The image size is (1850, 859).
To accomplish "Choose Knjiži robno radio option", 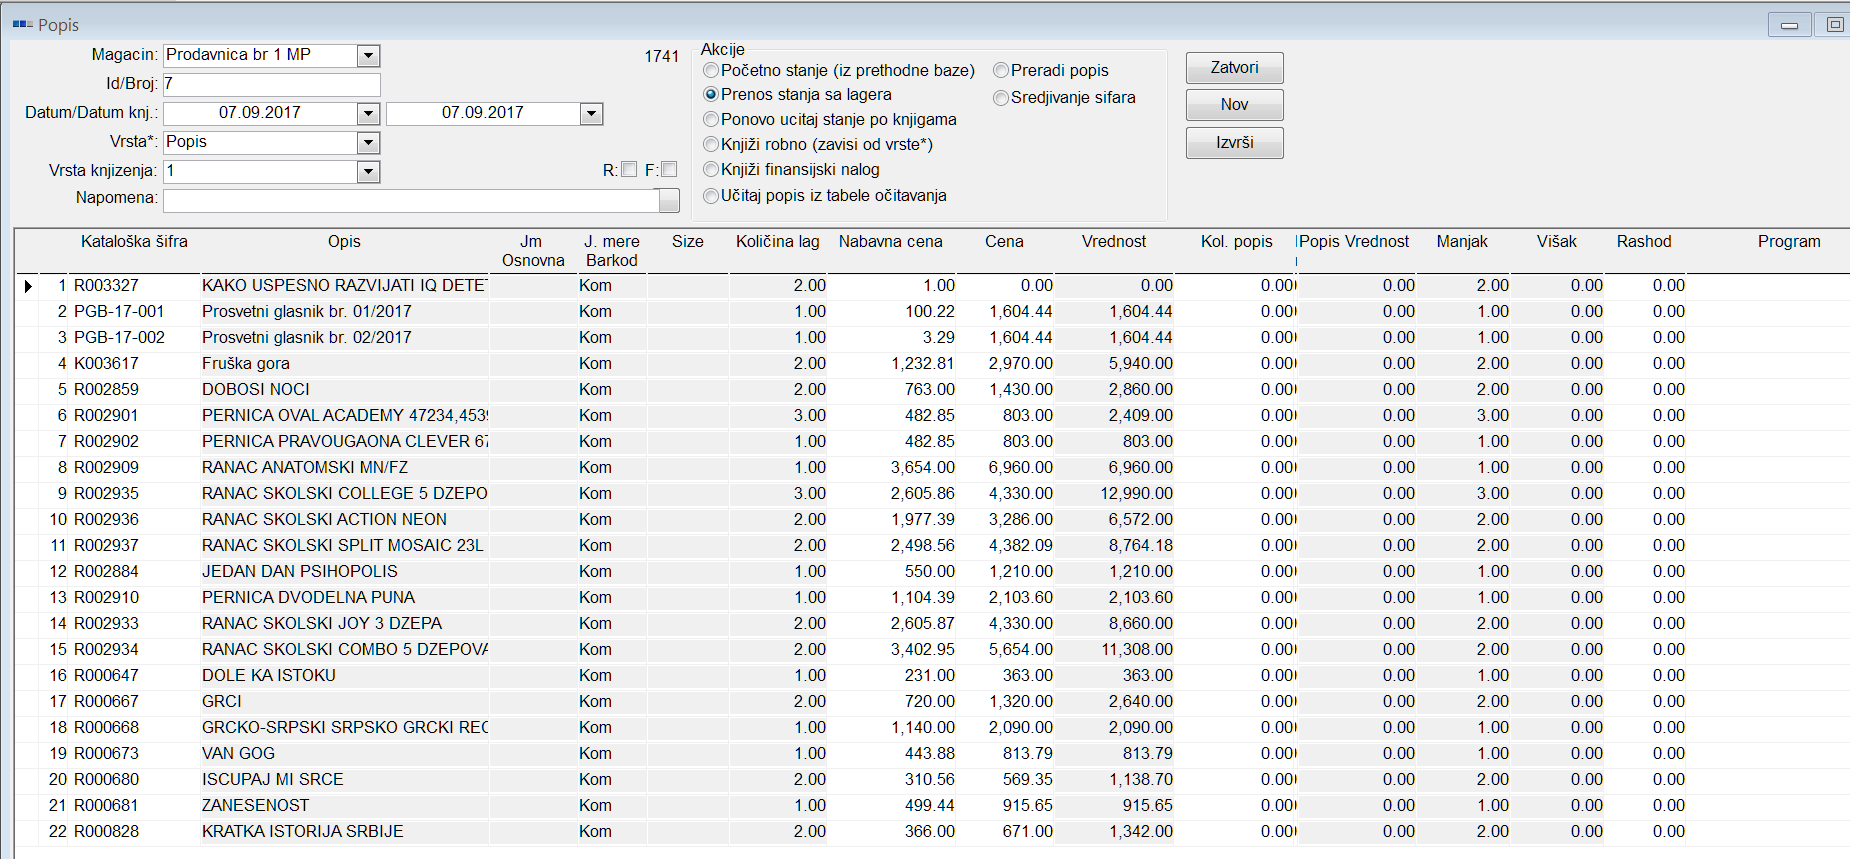I will [711, 145].
